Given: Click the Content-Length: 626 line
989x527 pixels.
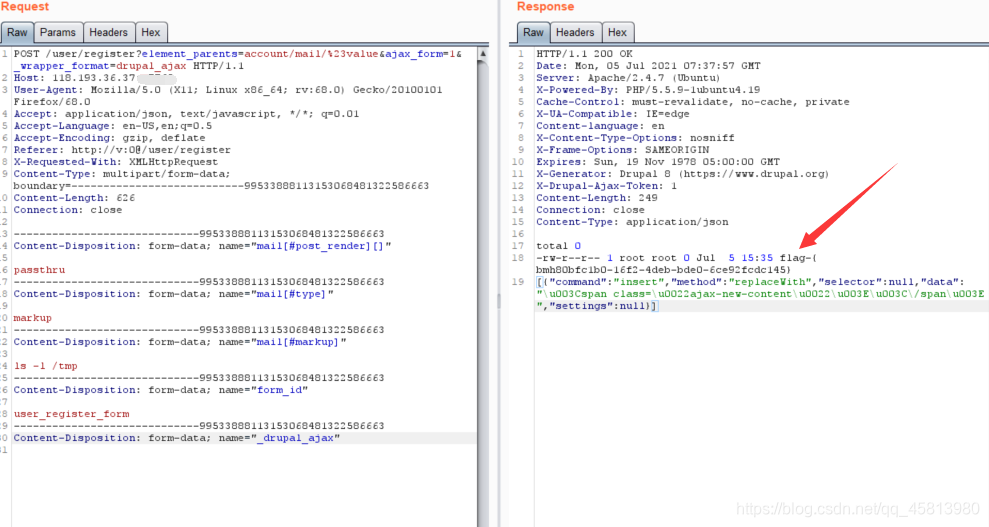Looking at the screenshot, I should [74, 197].
